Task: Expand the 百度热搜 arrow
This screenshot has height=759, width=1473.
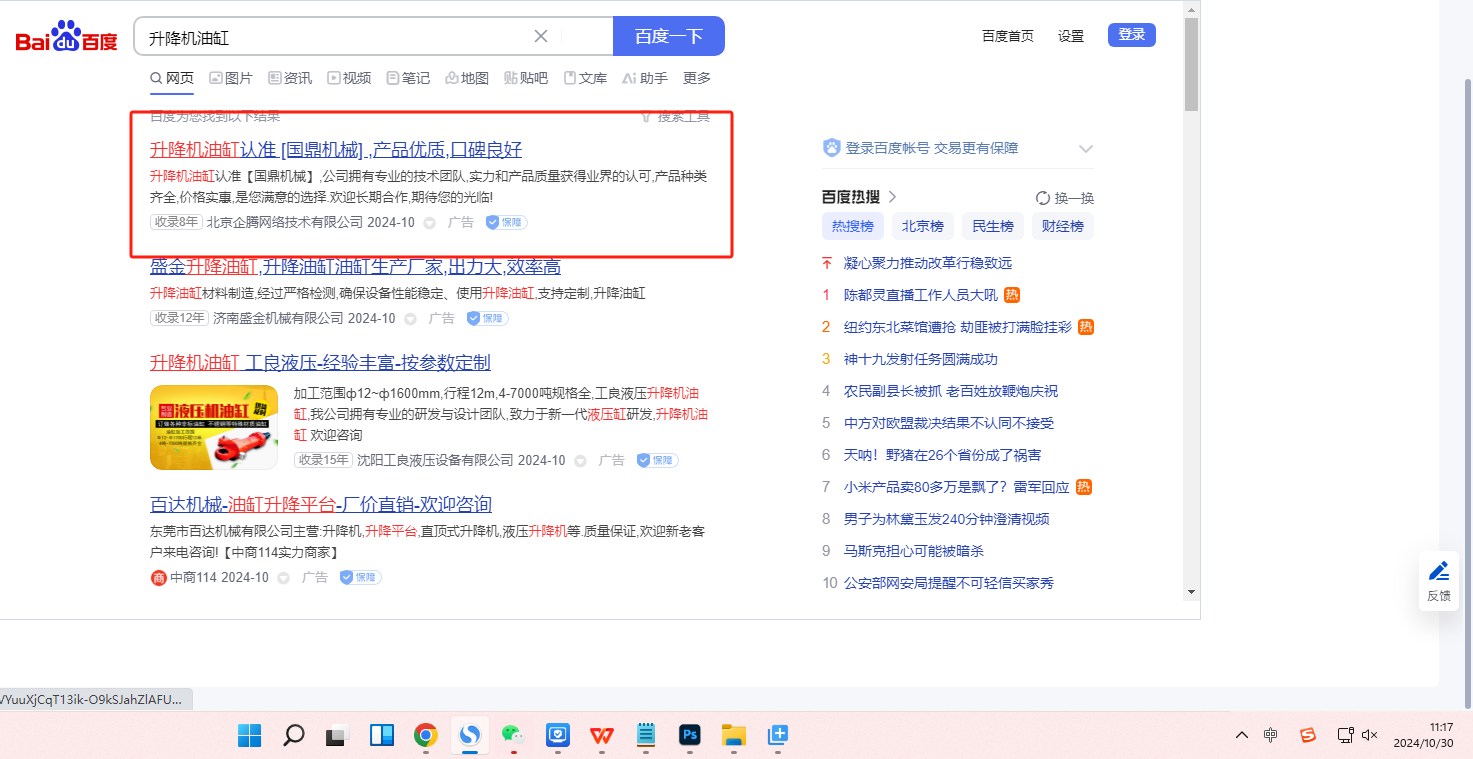Action: (x=893, y=197)
